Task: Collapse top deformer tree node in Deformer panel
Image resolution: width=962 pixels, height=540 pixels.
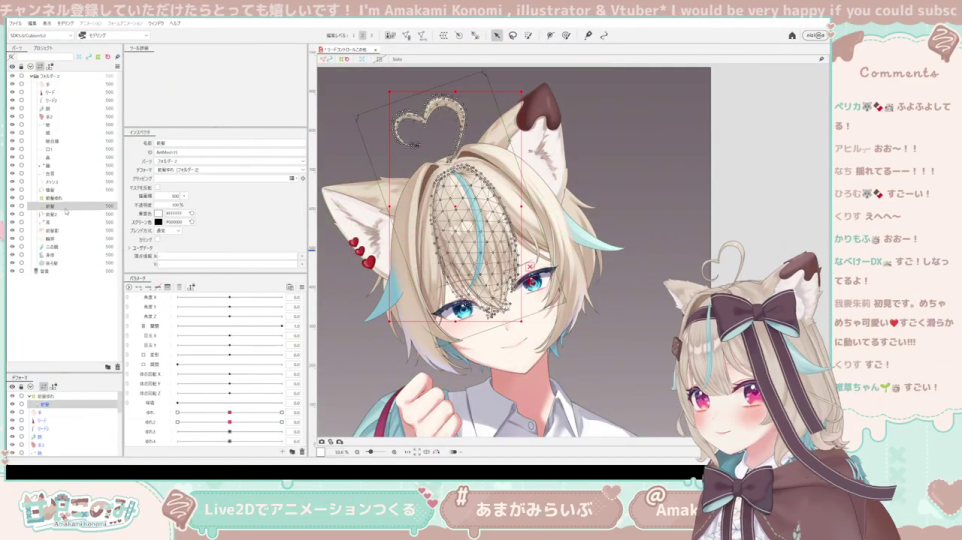Action: (29, 396)
